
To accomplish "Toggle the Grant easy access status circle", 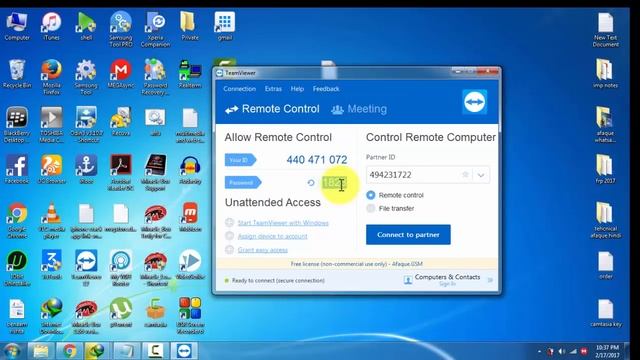I will click(229, 249).
